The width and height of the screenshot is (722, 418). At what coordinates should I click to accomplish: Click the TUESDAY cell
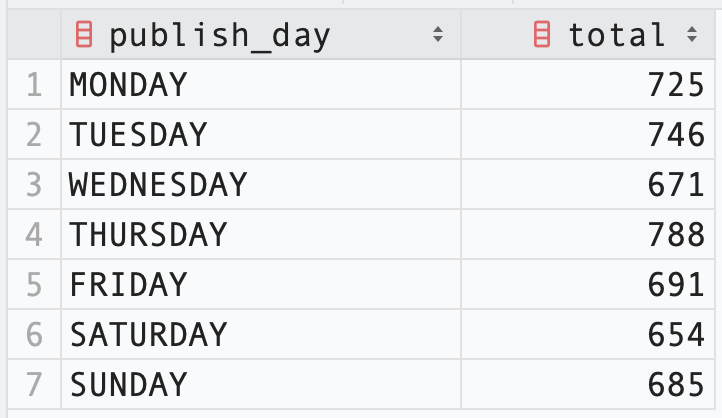click(261, 135)
